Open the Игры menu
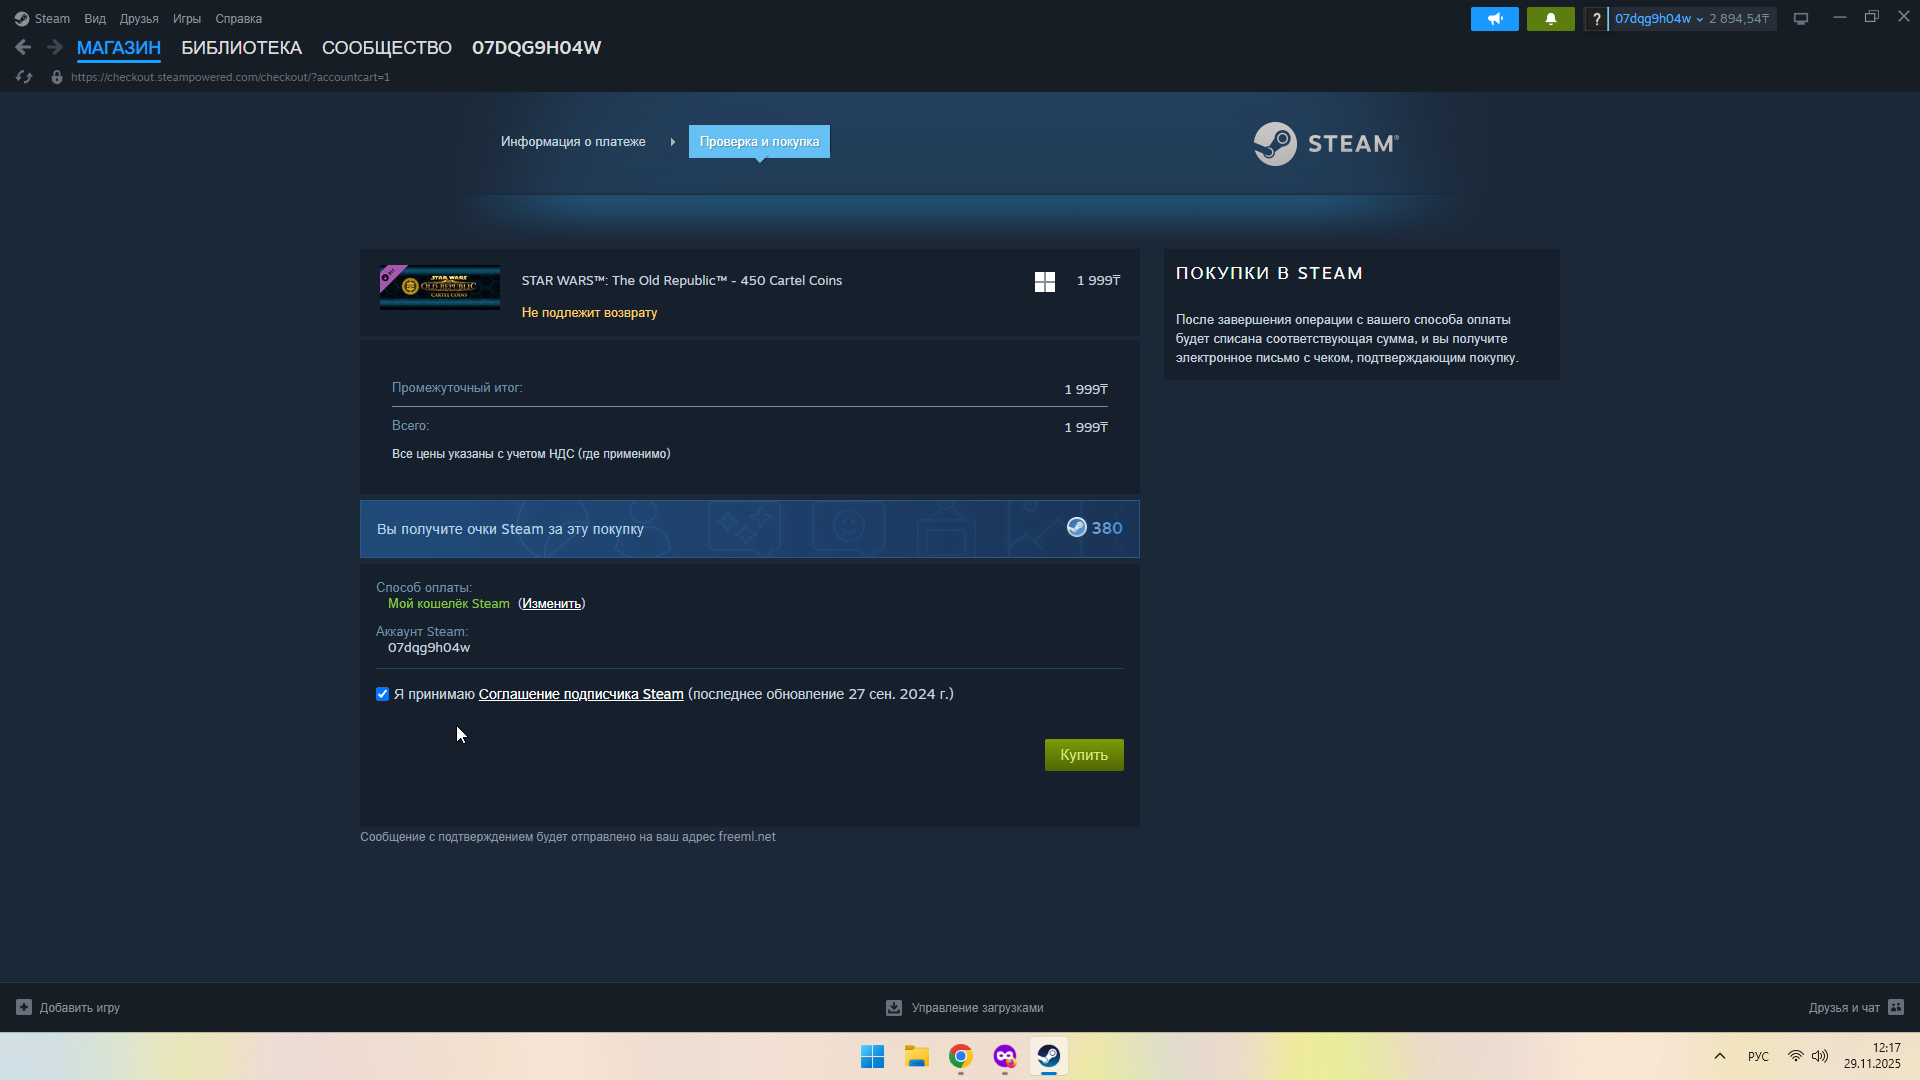1920x1080 pixels. [x=186, y=19]
